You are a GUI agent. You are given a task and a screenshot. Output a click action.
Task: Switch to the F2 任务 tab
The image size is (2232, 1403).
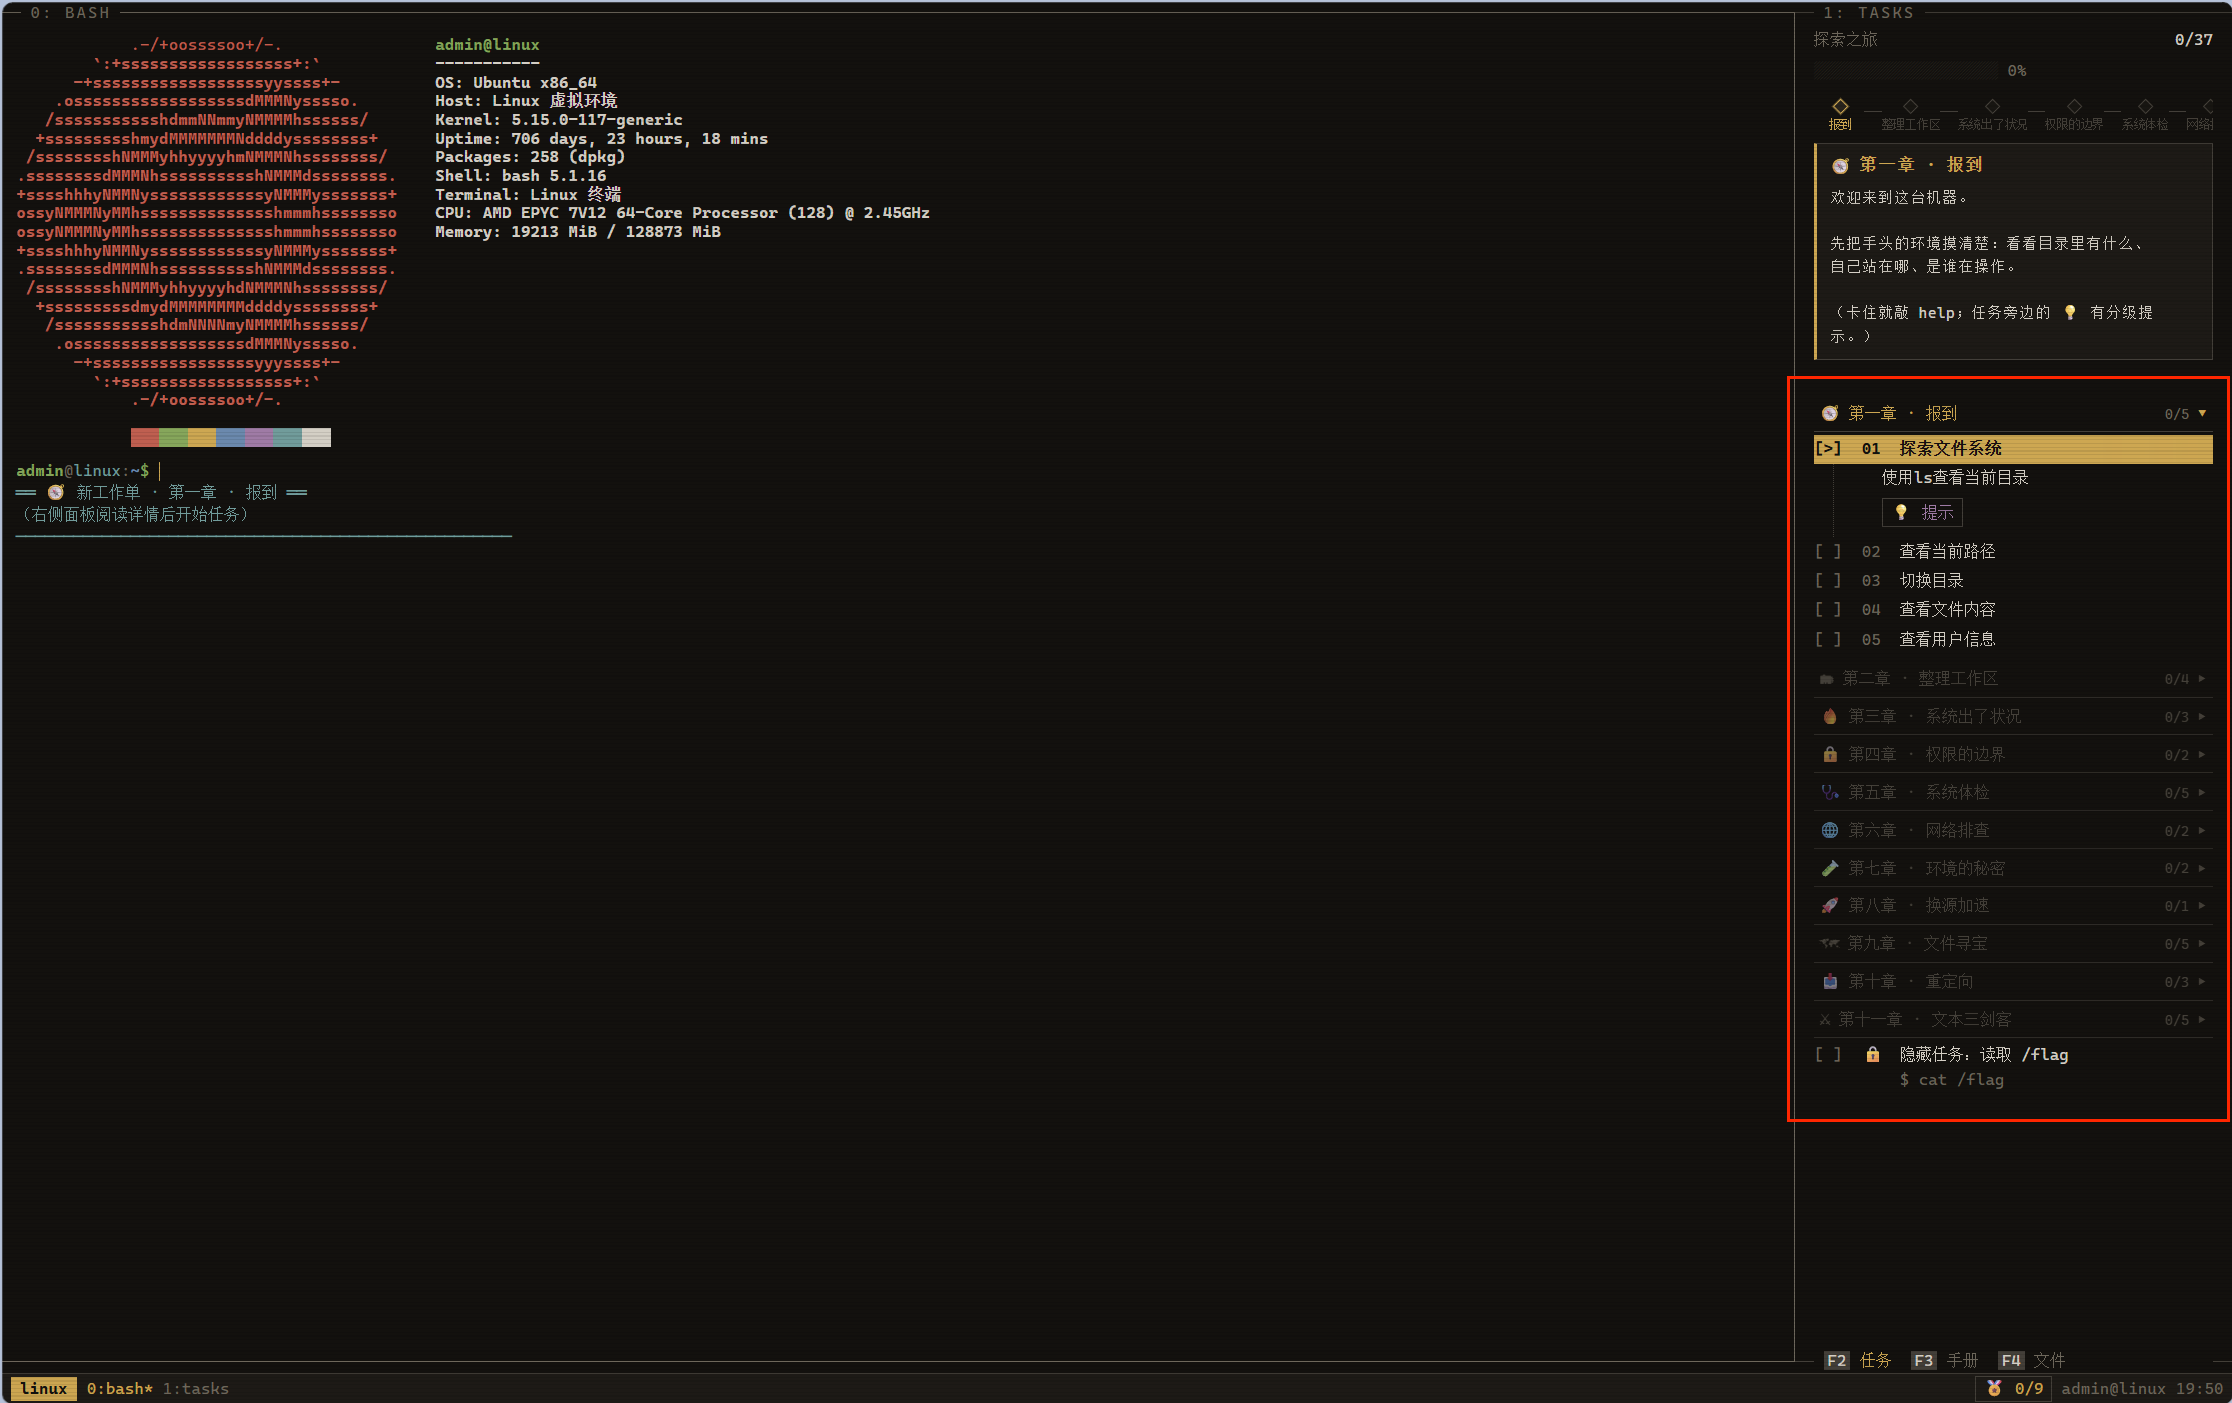point(1858,1360)
